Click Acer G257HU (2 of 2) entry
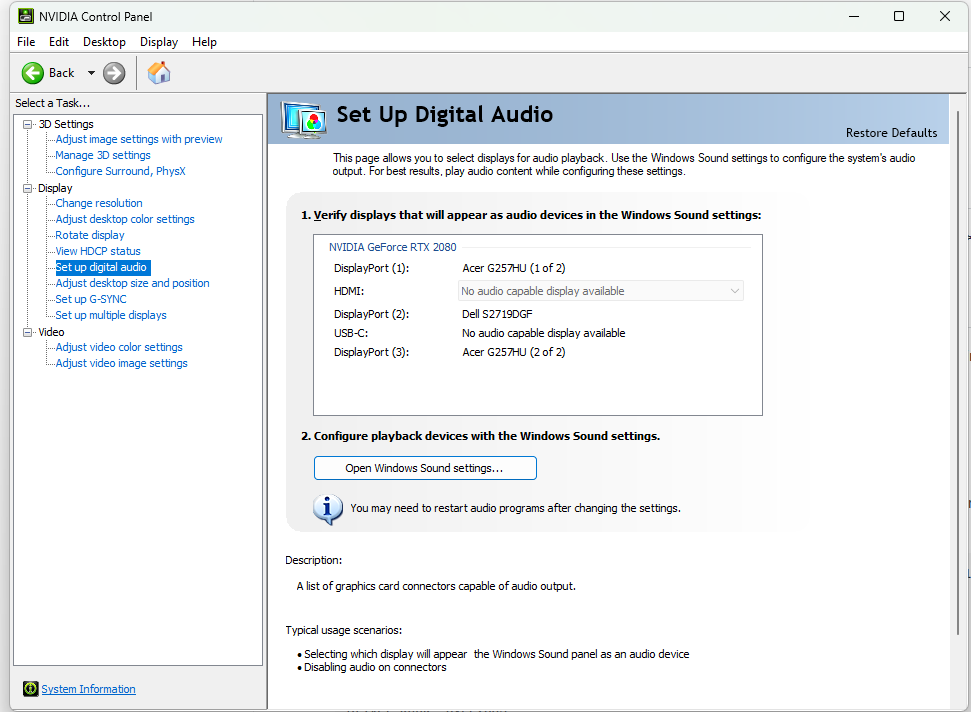971x712 pixels. (513, 352)
